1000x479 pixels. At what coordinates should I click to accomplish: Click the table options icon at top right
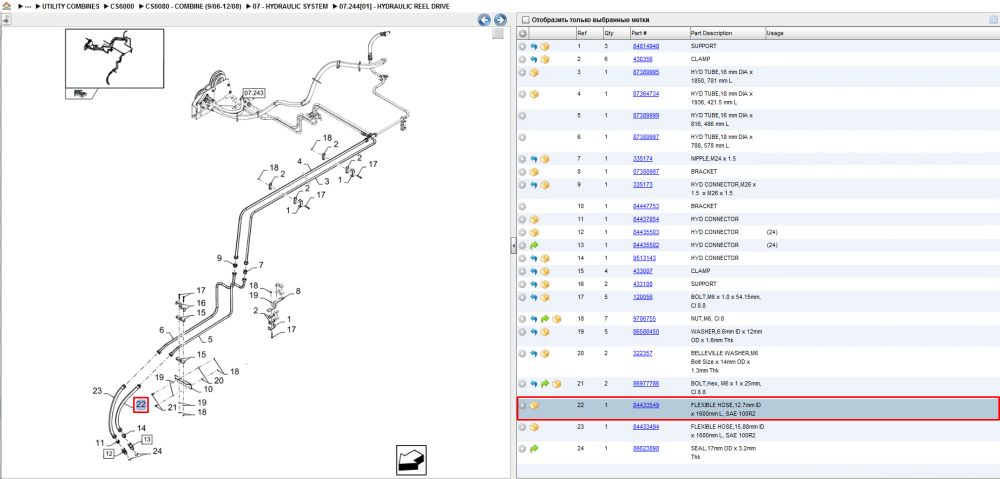(x=992, y=20)
